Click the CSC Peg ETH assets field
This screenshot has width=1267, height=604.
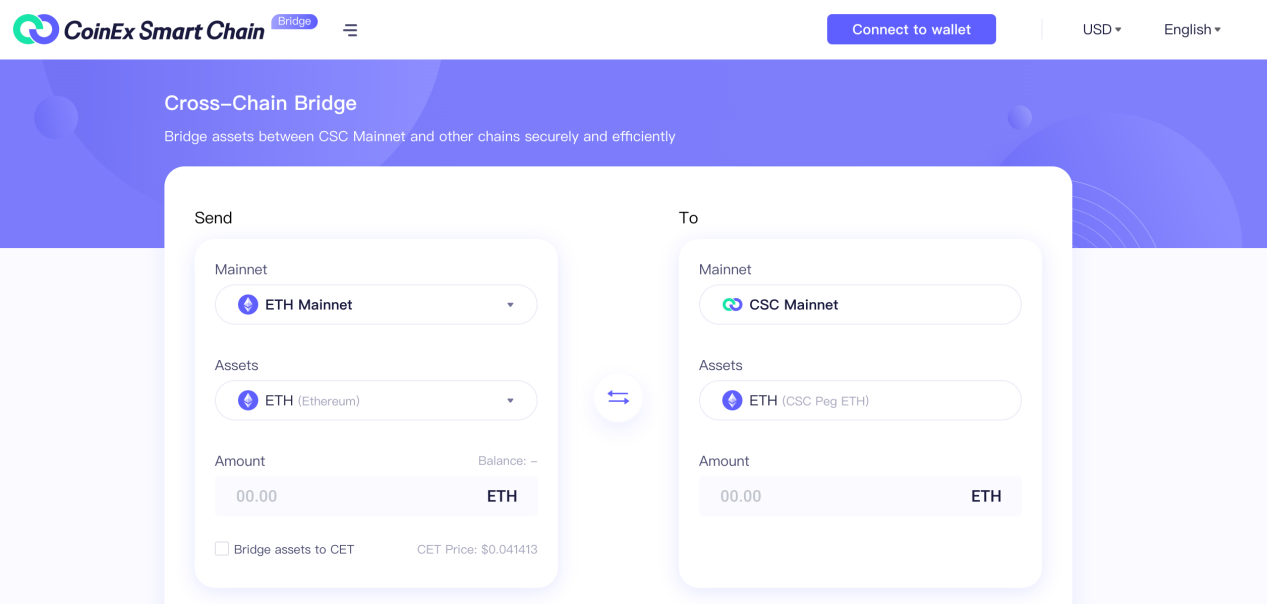point(860,401)
